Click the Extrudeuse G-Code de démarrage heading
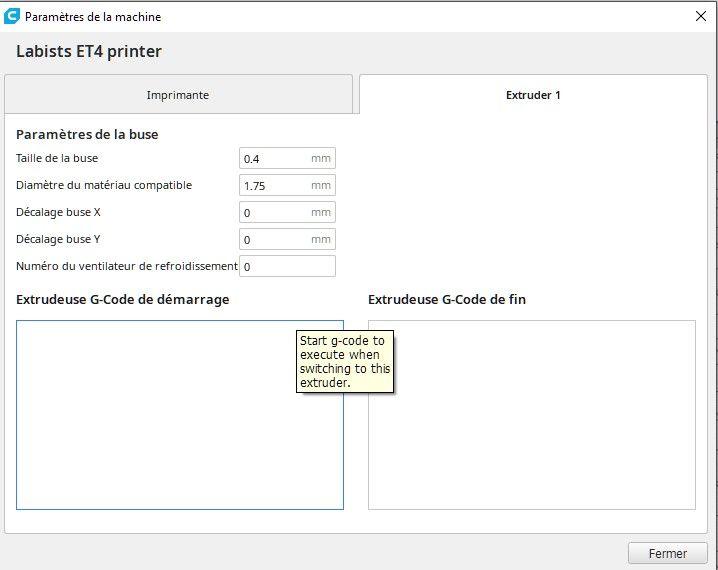Viewport: 718px width, 570px height. [123, 299]
